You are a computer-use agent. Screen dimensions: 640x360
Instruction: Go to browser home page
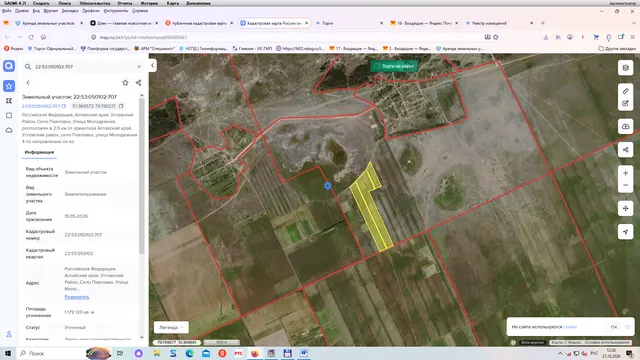[x=43, y=37]
